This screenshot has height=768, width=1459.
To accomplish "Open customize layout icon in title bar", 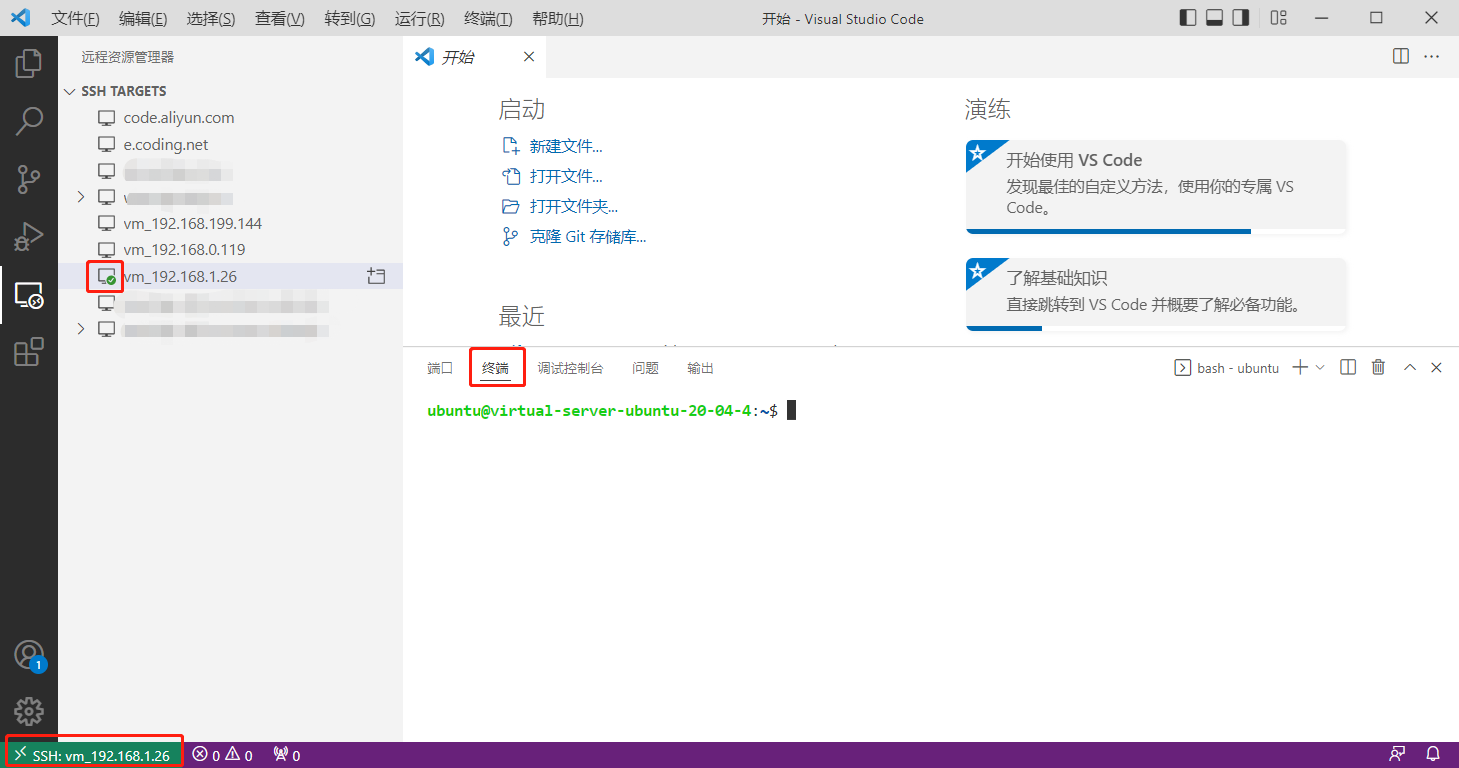I will pyautogui.click(x=1279, y=18).
